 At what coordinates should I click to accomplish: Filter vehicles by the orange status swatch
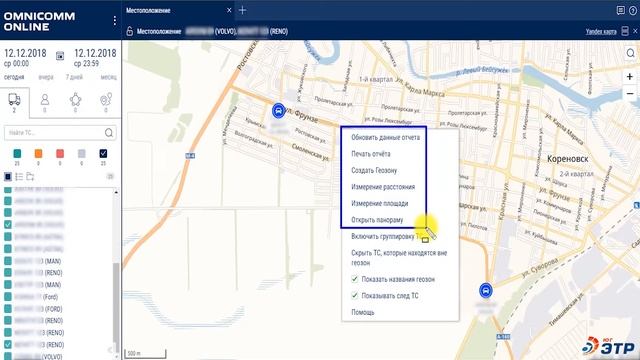[x=38, y=153]
